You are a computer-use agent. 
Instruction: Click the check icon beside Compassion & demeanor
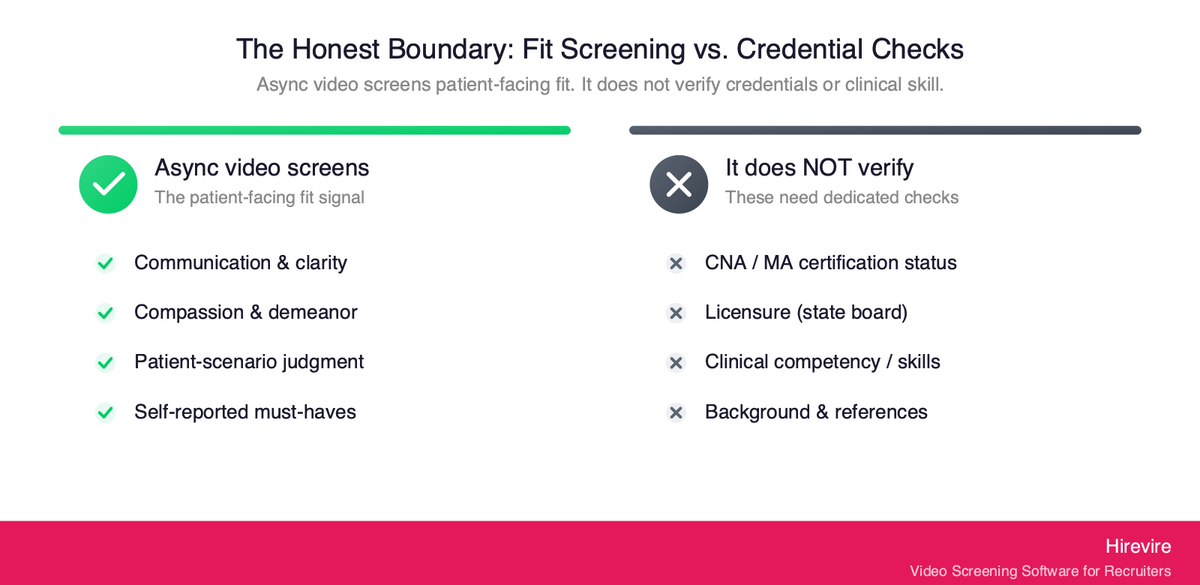(105, 313)
